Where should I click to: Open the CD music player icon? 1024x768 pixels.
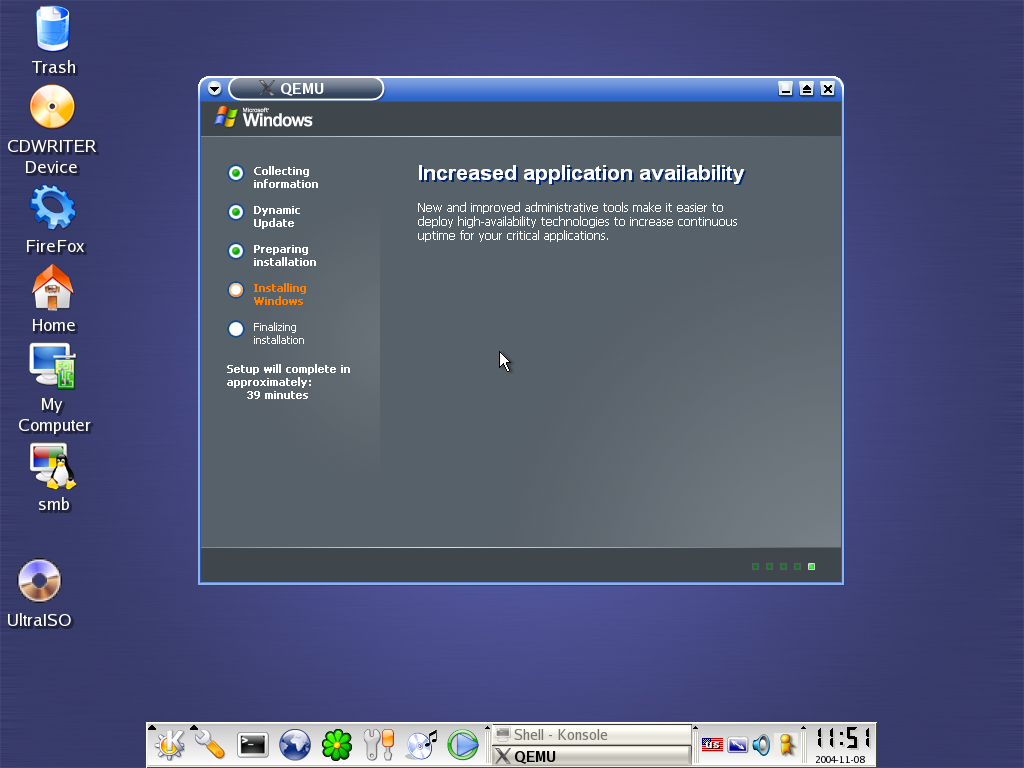click(421, 744)
